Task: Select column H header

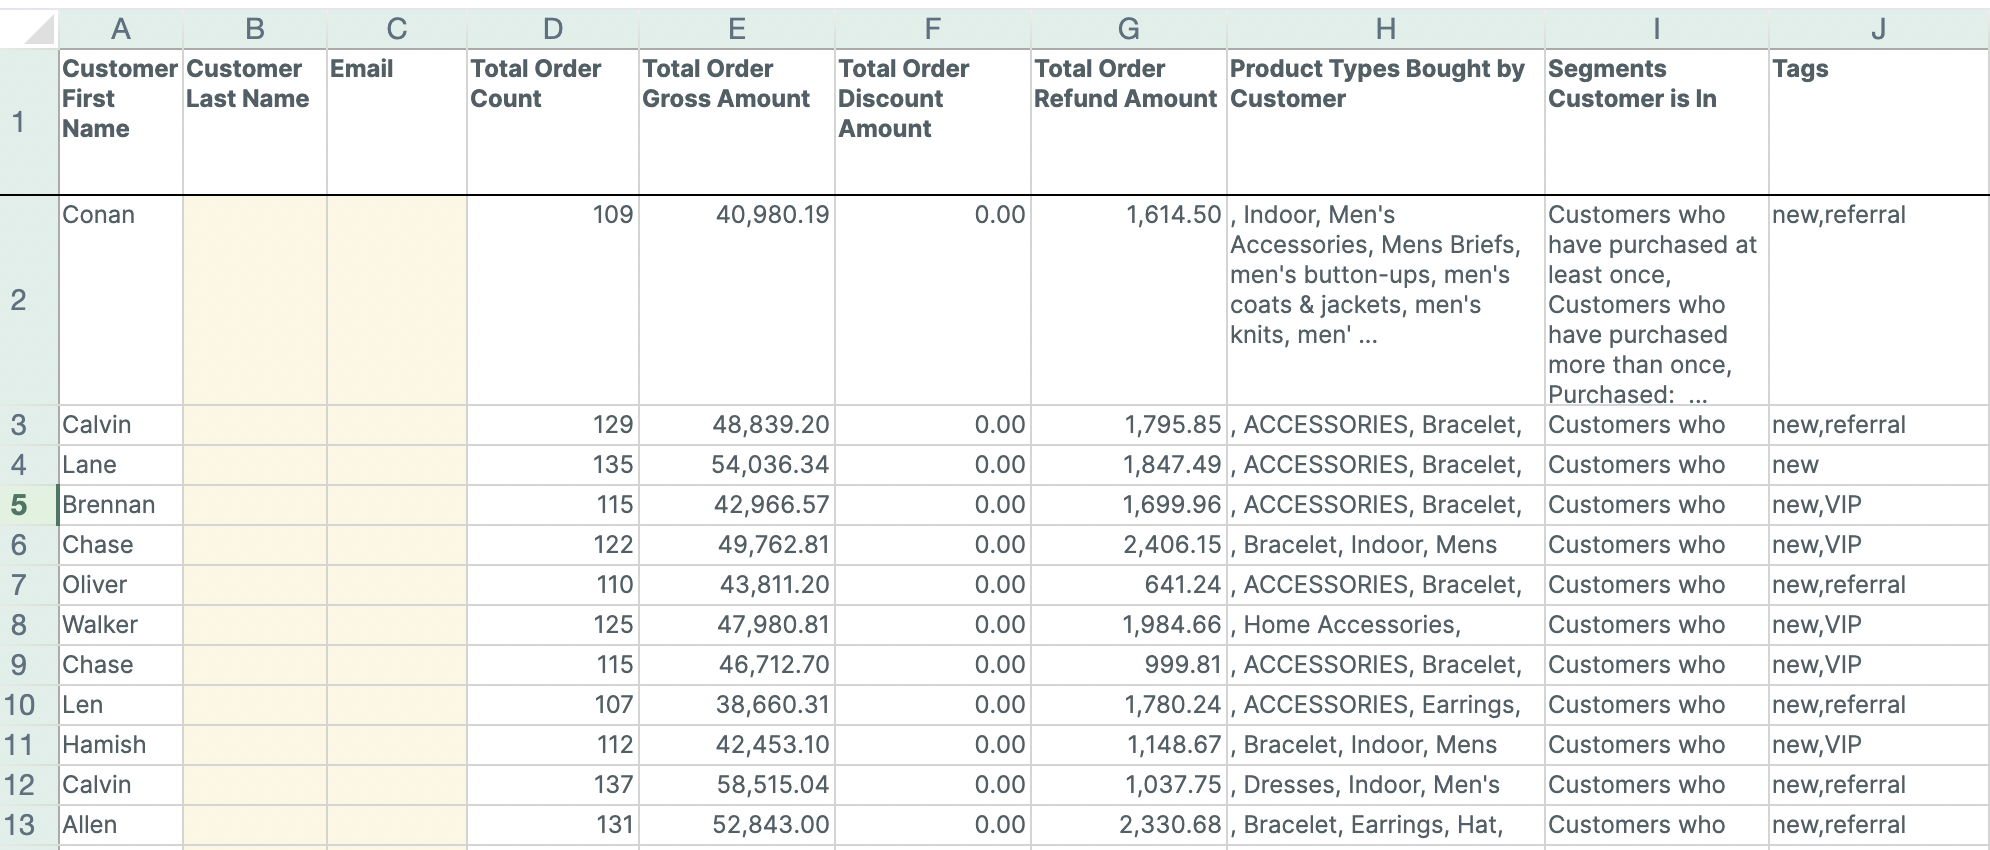Action: (x=1385, y=30)
